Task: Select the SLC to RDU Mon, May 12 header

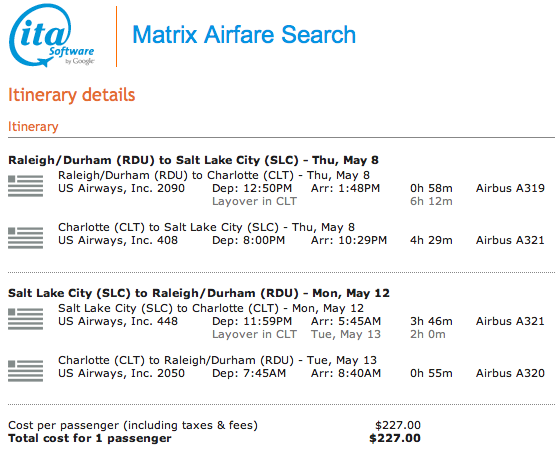Action: click(199, 293)
